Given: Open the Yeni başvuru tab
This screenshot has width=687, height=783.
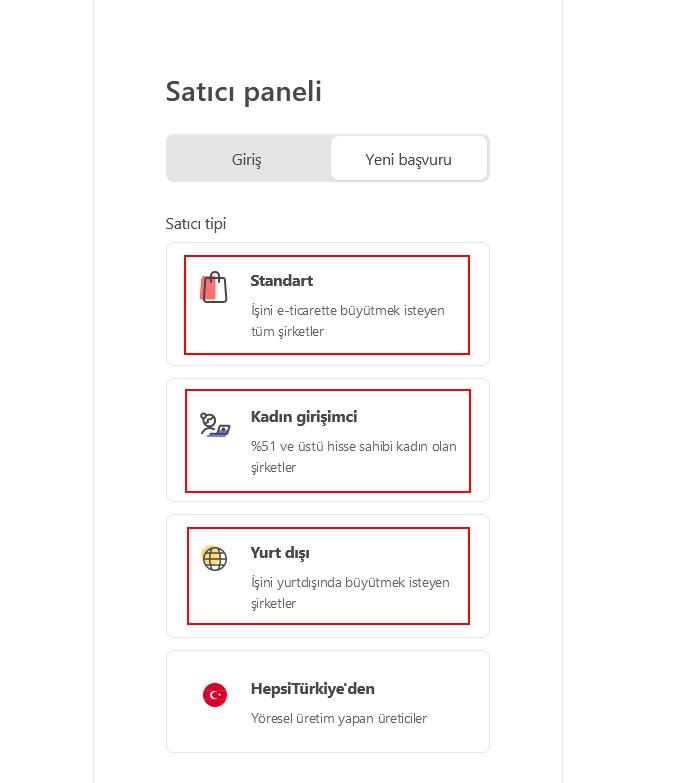Looking at the screenshot, I should coord(408,159).
